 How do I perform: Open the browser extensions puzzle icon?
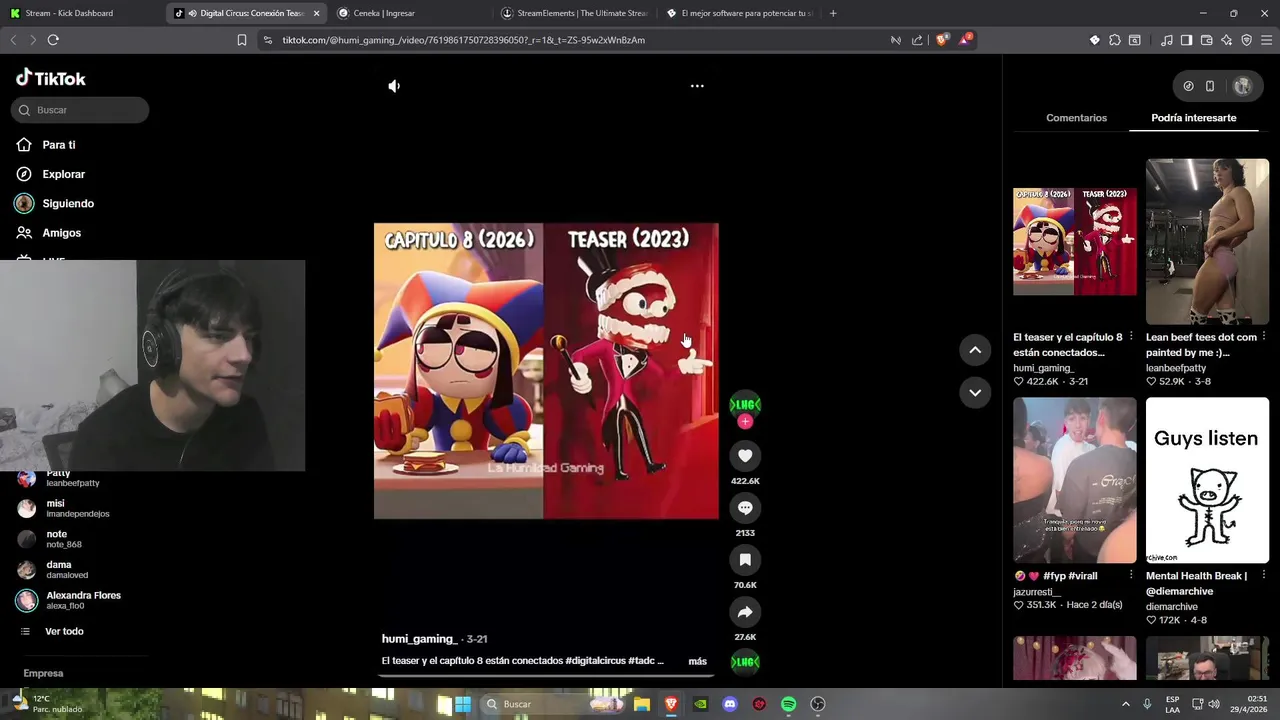pyautogui.click(x=1115, y=40)
